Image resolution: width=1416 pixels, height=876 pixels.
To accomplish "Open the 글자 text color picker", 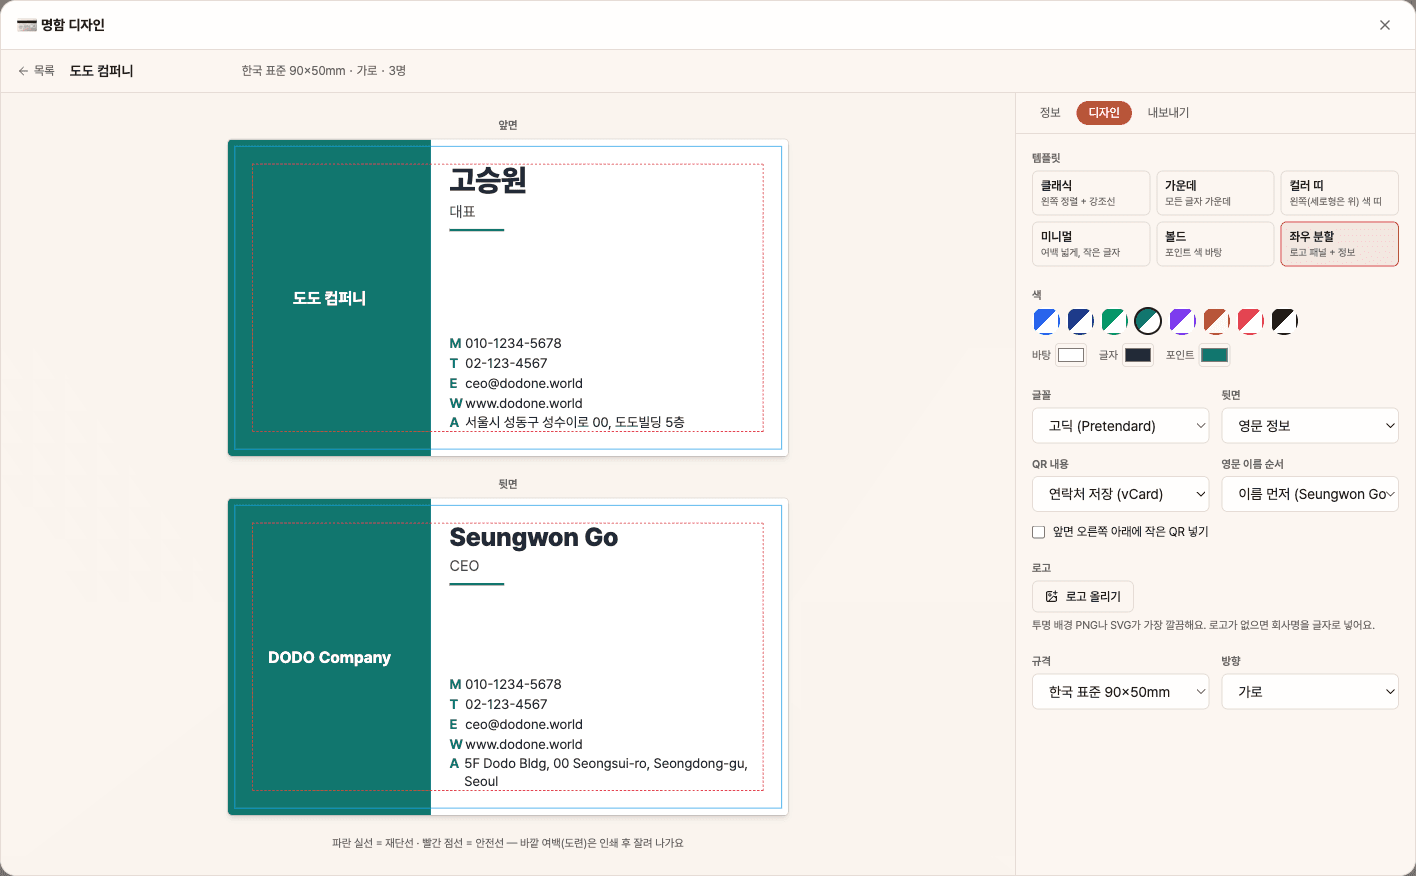I will pyautogui.click(x=1138, y=355).
